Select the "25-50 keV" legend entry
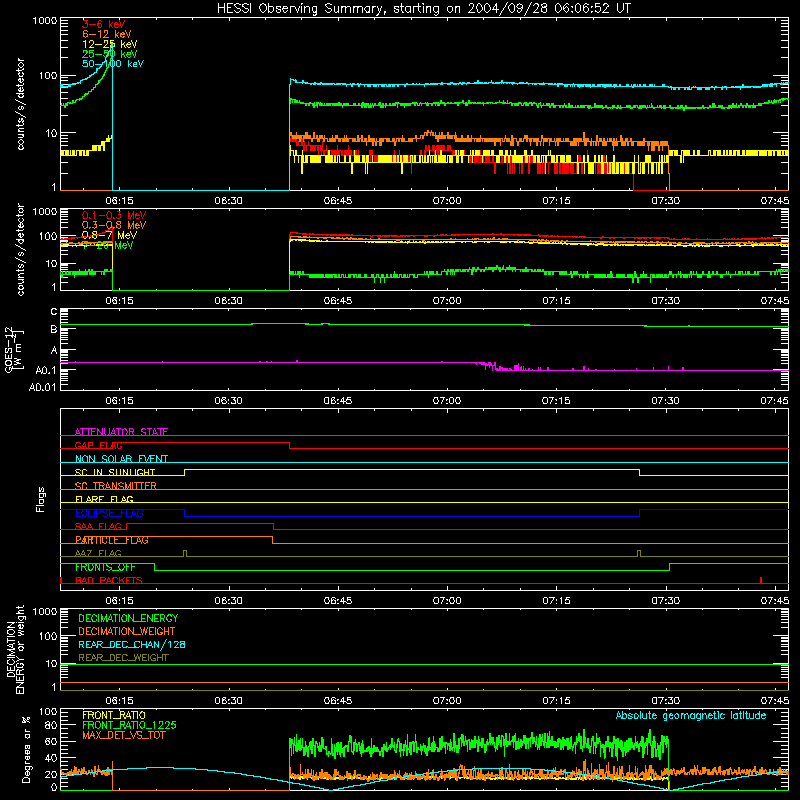This screenshot has width=800, height=800. tap(109, 54)
